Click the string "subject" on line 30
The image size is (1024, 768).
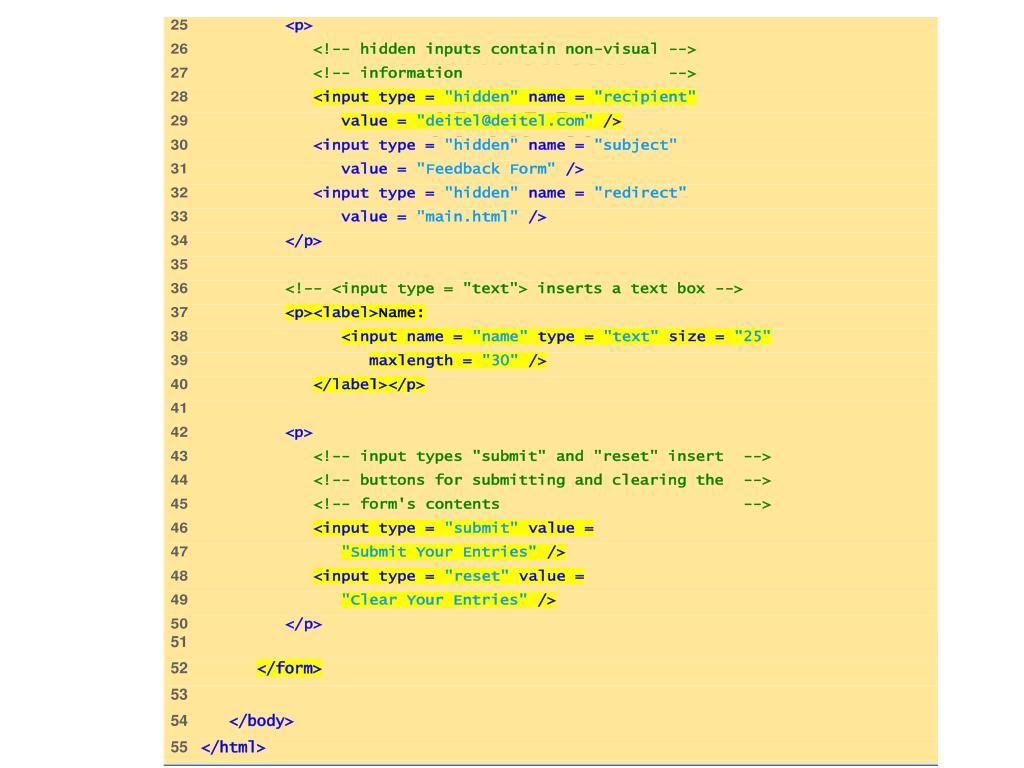pos(635,145)
